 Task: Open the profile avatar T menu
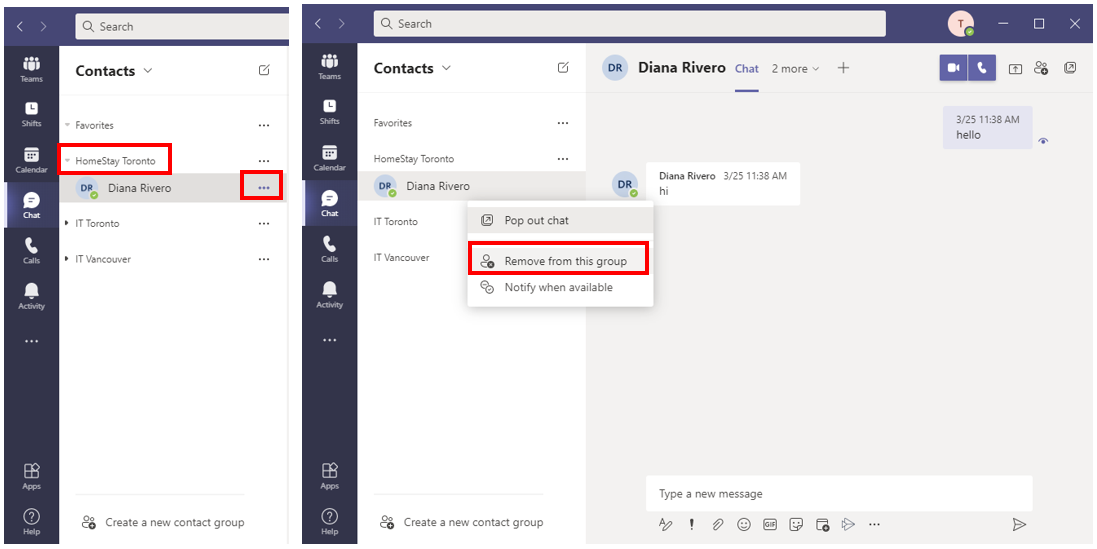(x=961, y=24)
